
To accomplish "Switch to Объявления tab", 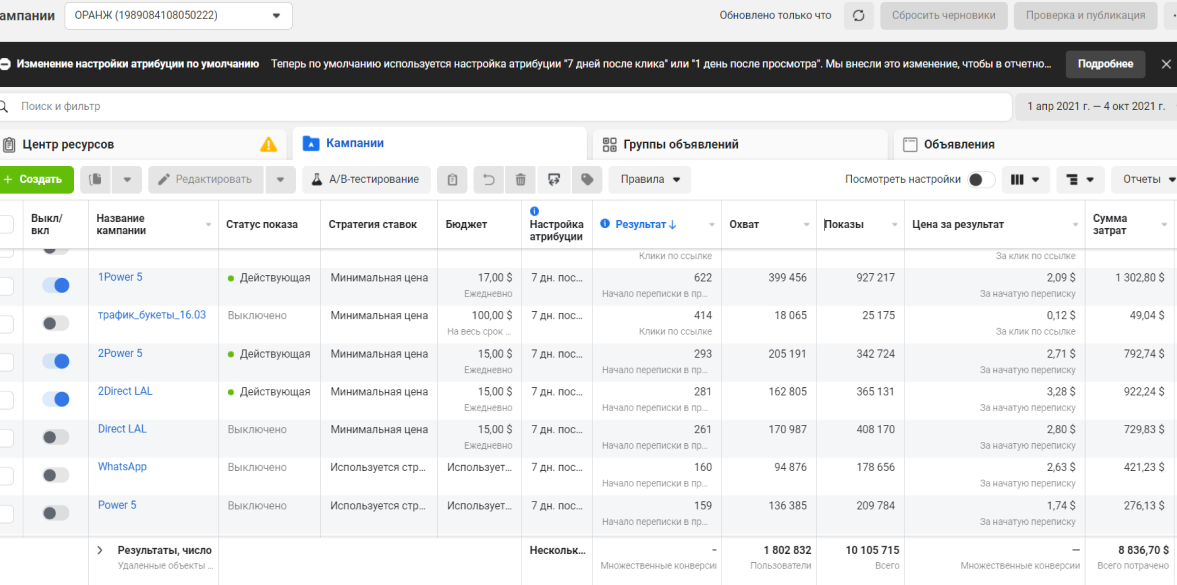I will 1035,144.
